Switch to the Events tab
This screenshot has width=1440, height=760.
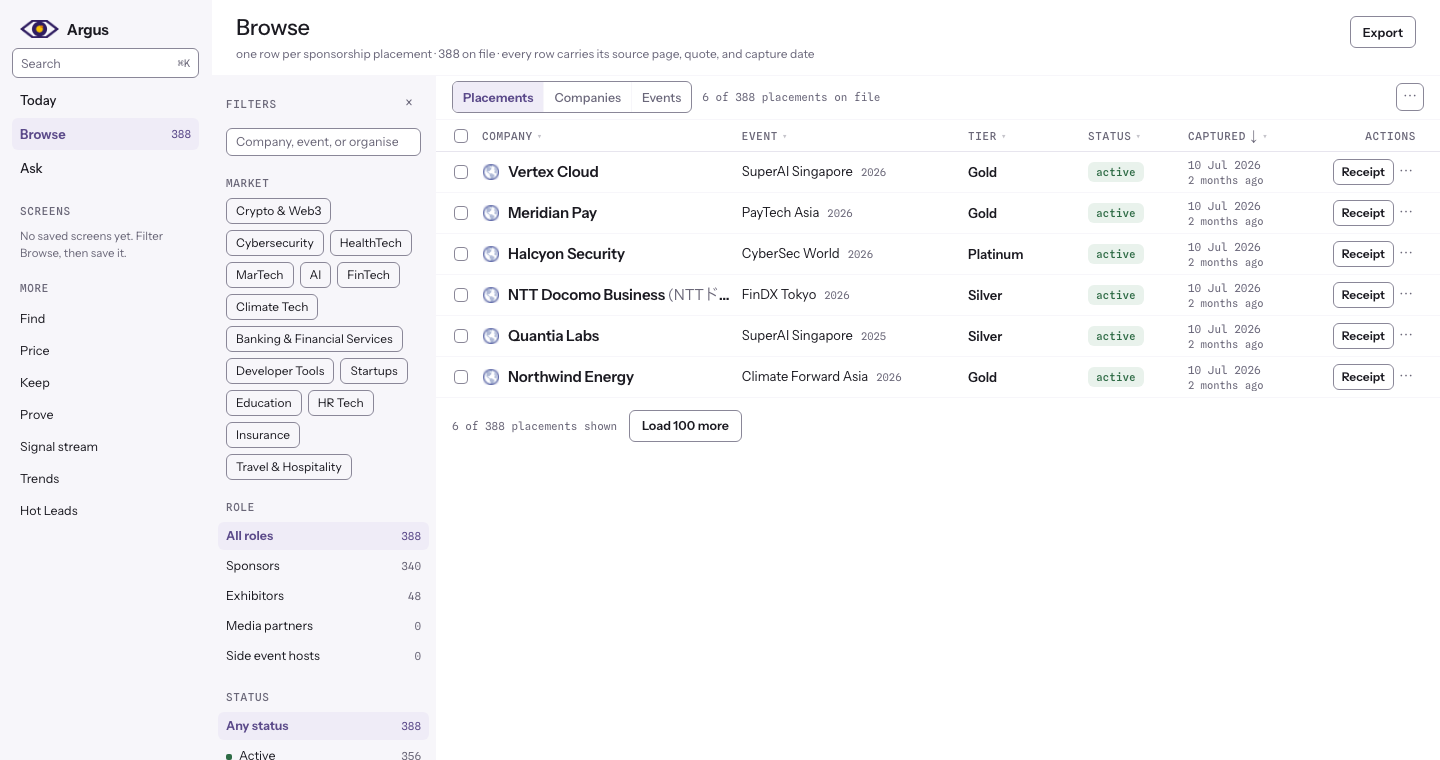coord(661,97)
